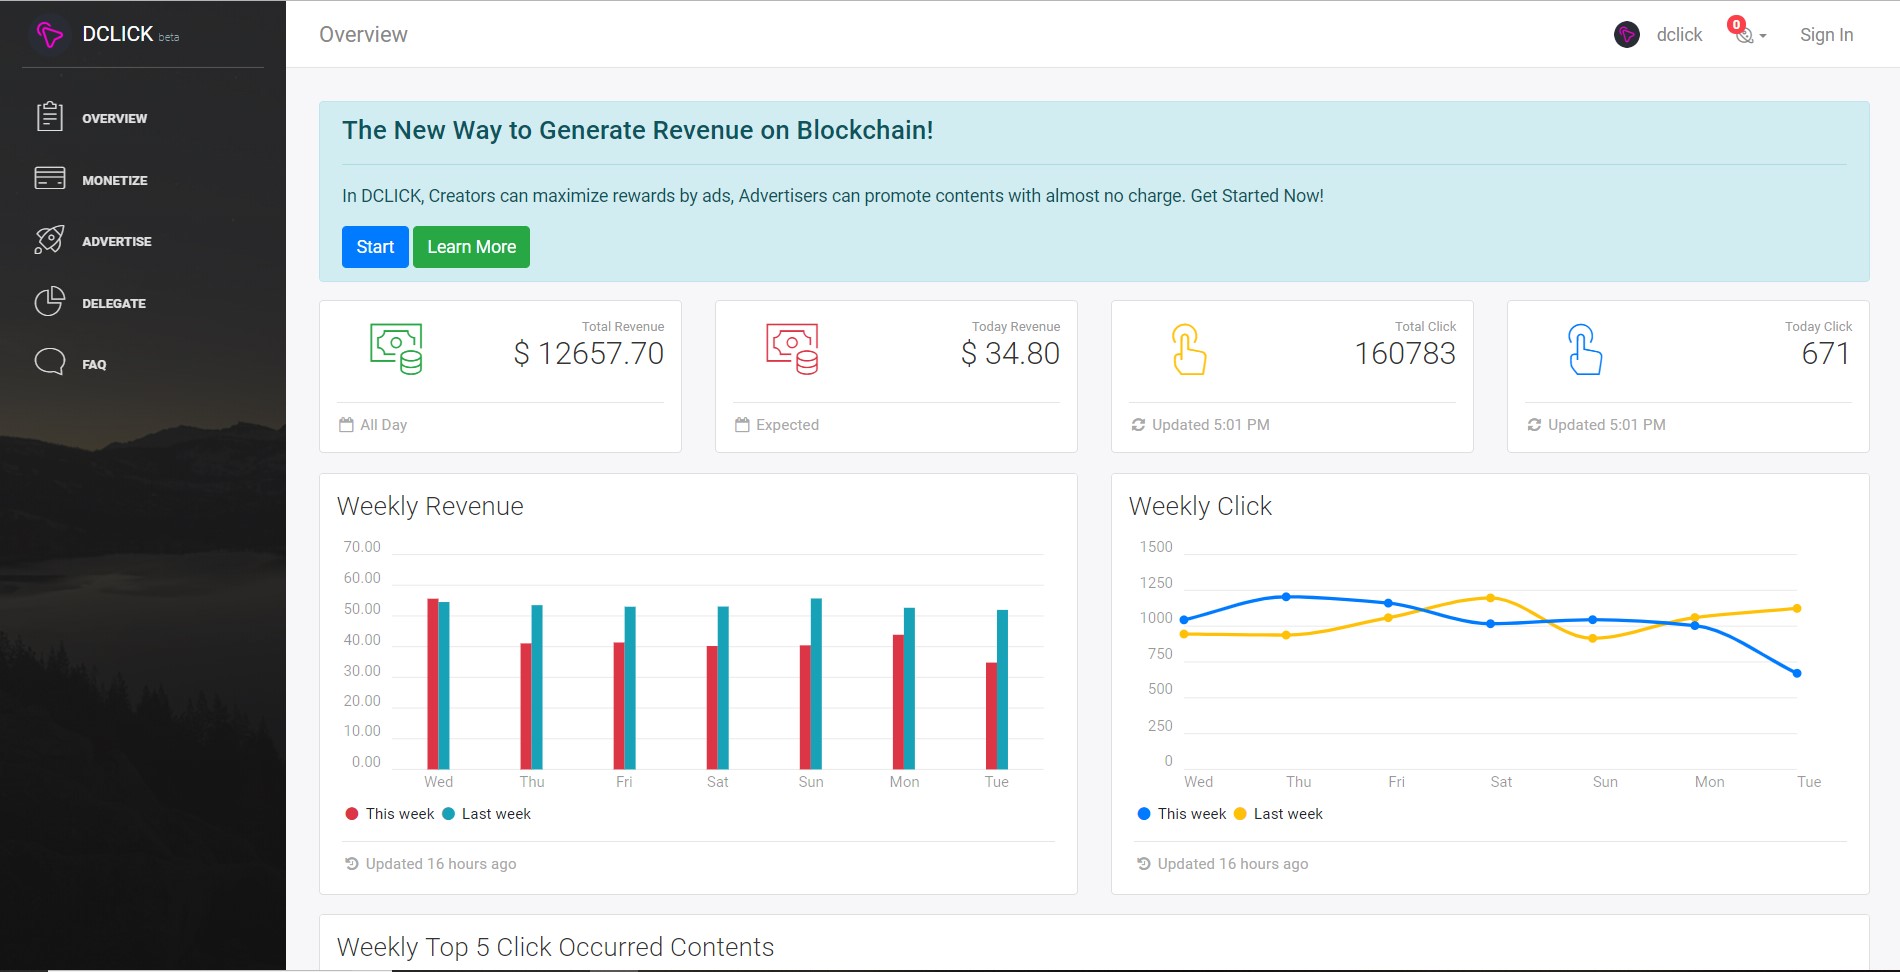
Task: Click the Overview page title
Action: tap(363, 35)
